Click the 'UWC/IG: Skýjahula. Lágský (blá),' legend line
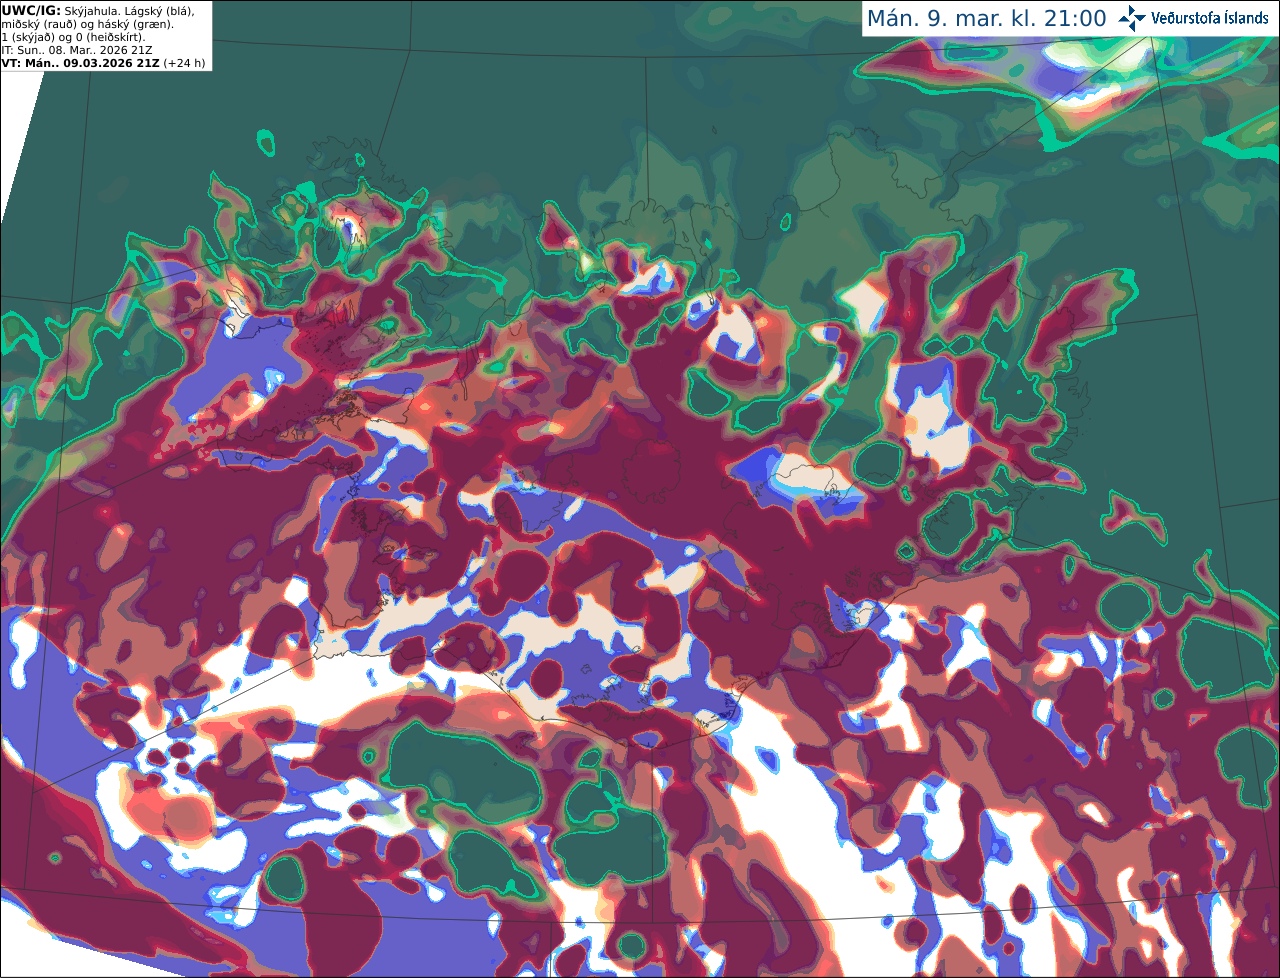Viewport: 1280px width, 978px height. [98, 11]
